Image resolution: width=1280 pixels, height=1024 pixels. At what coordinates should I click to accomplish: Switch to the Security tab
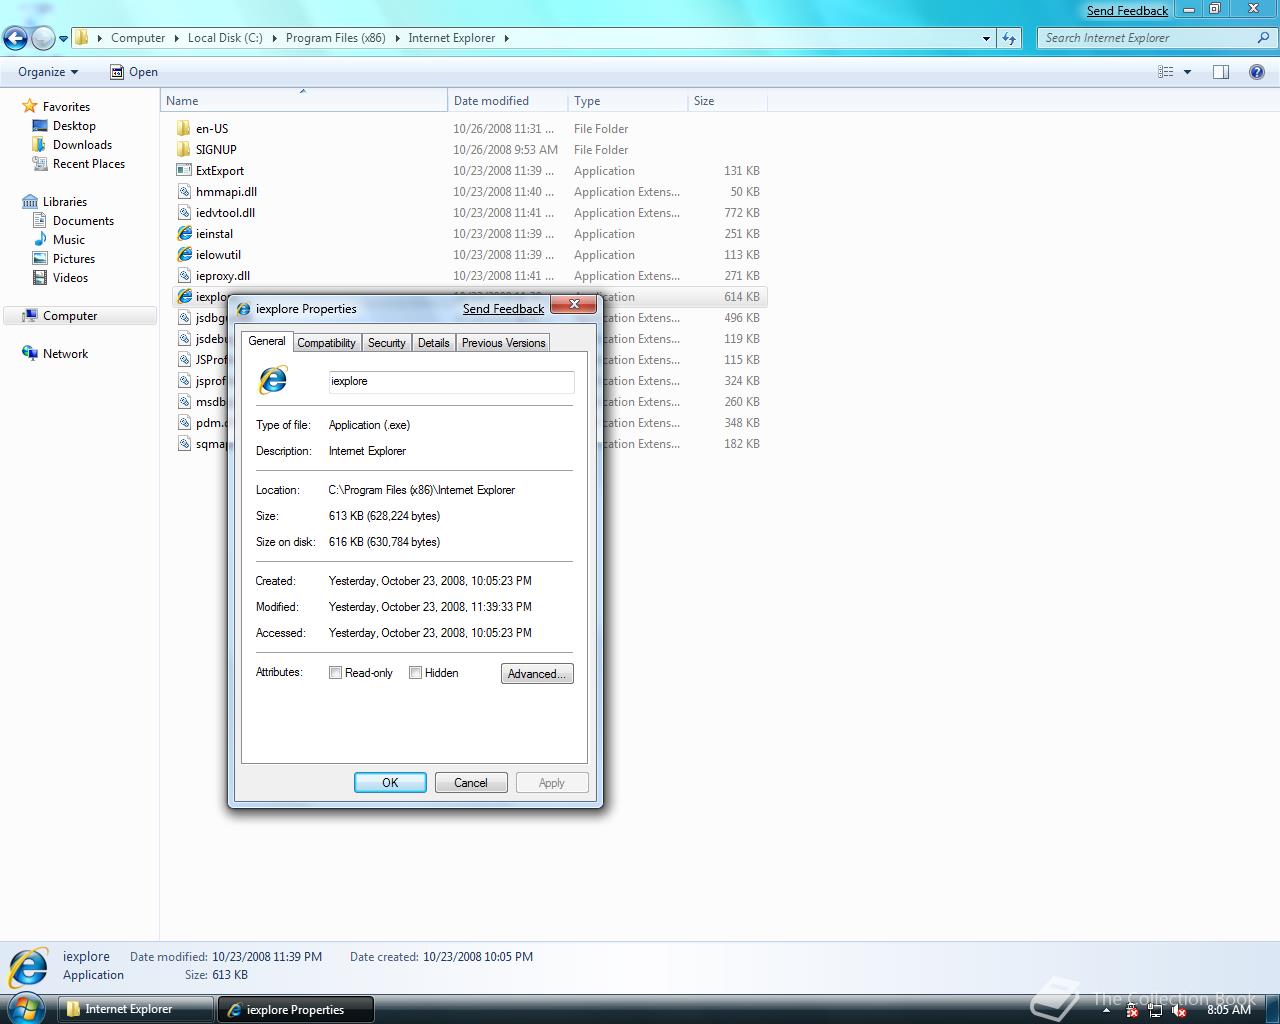pyautogui.click(x=386, y=343)
